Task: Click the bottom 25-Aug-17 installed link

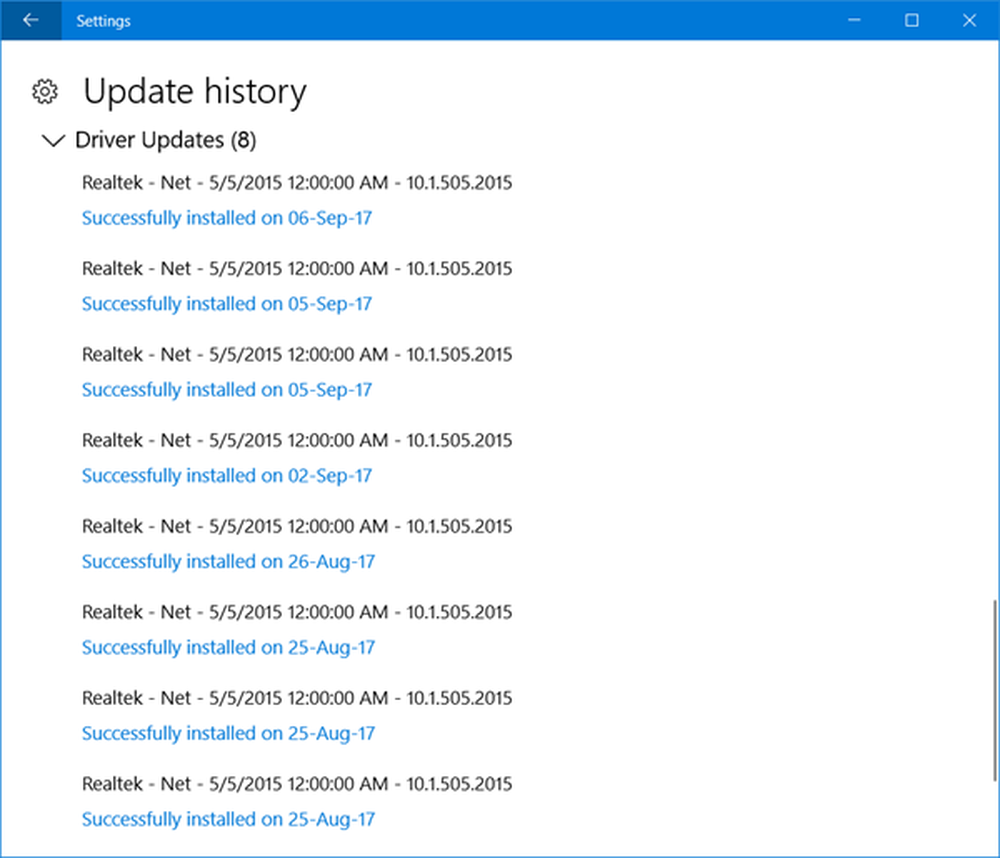Action: coord(228,819)
